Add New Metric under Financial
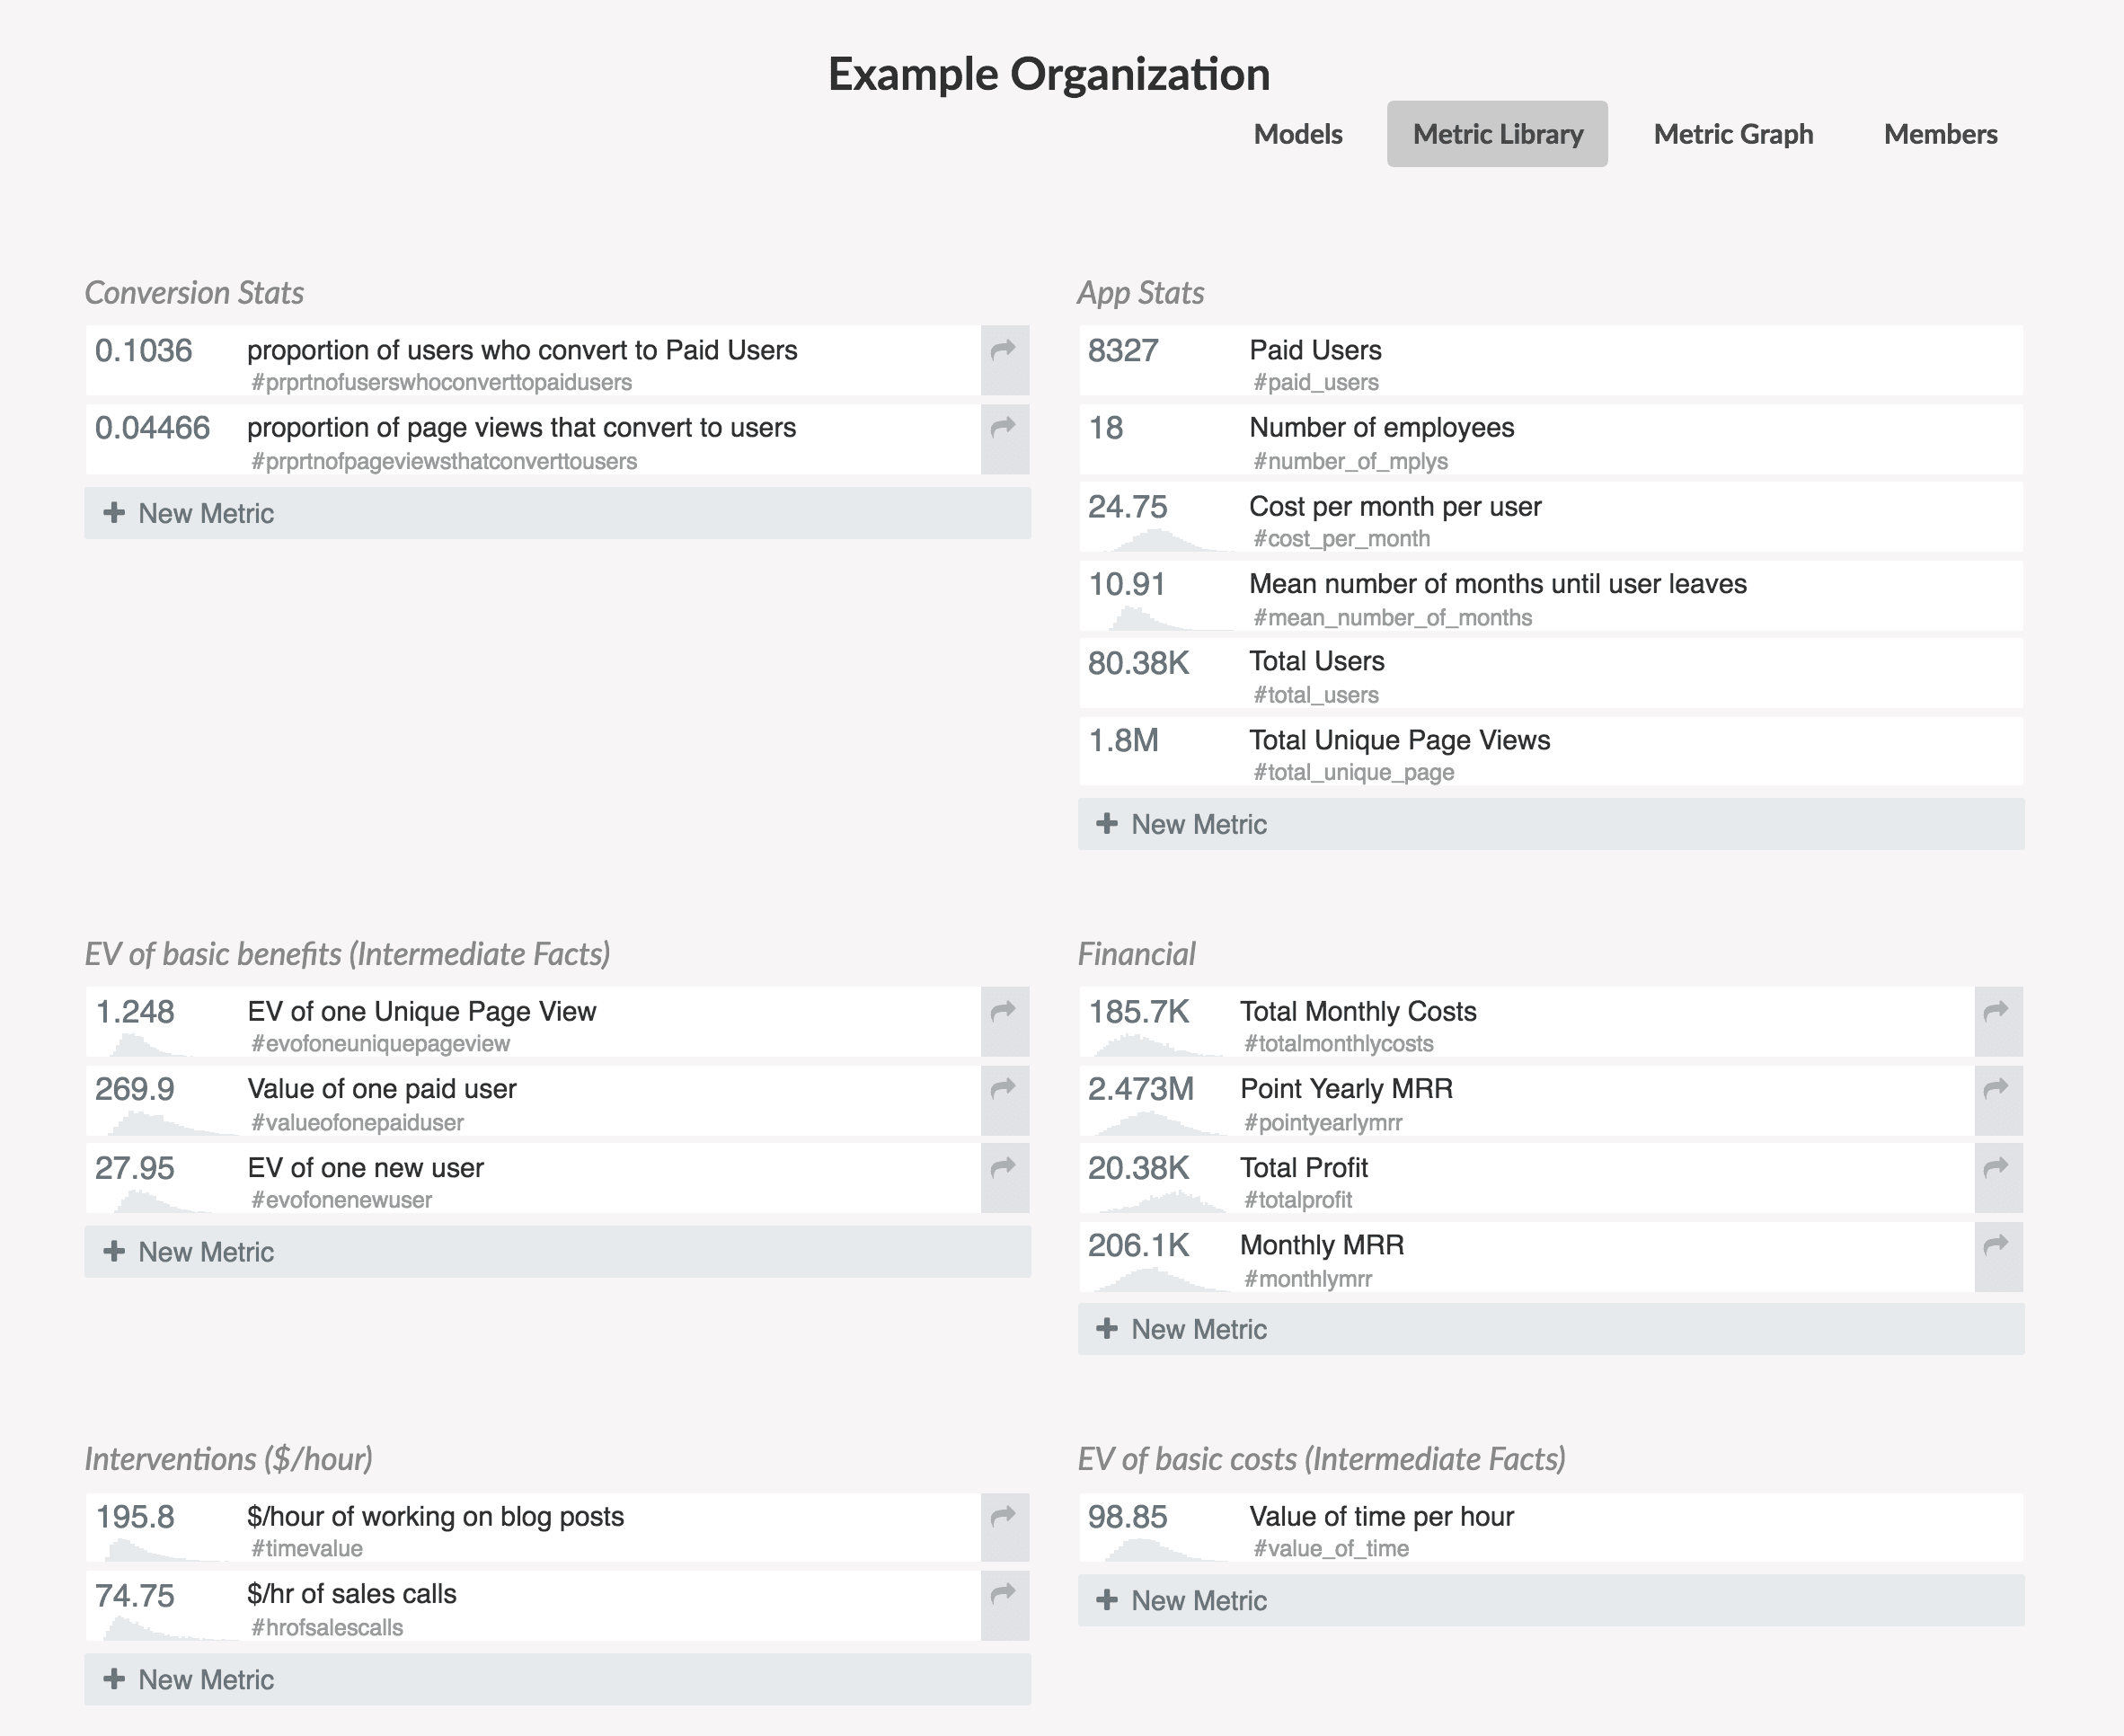The width and height of the screenshot is (2124, 1736). (x=1551, y=1329)
